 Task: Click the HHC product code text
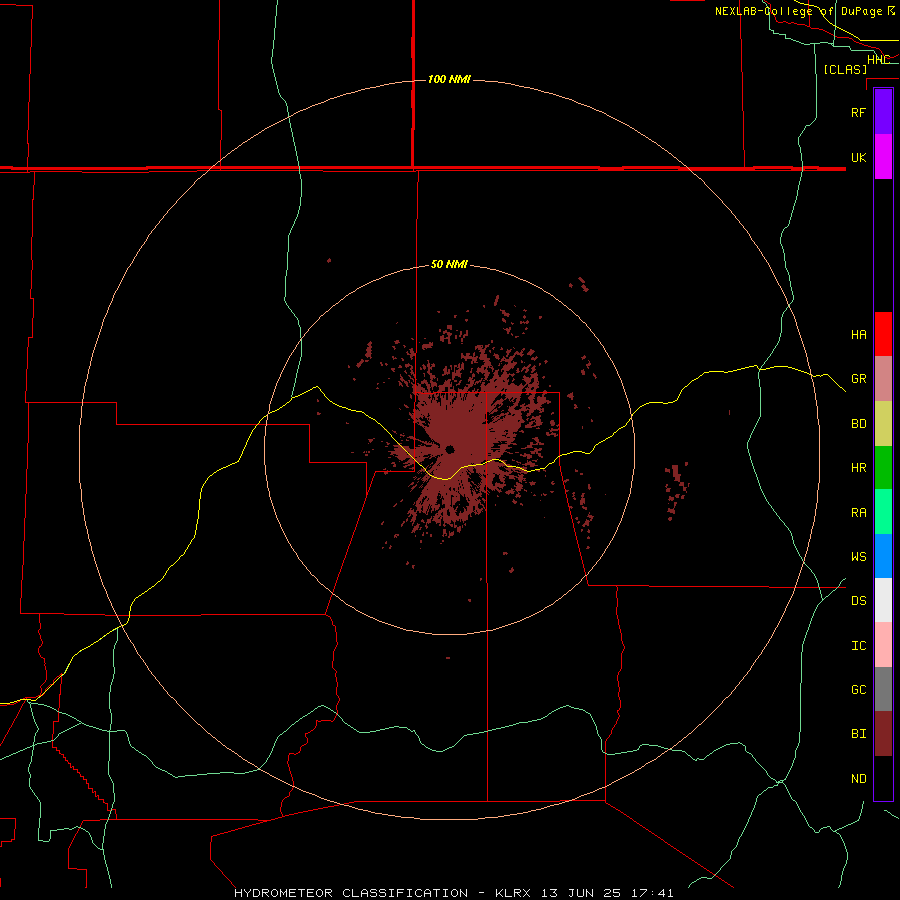878,60
